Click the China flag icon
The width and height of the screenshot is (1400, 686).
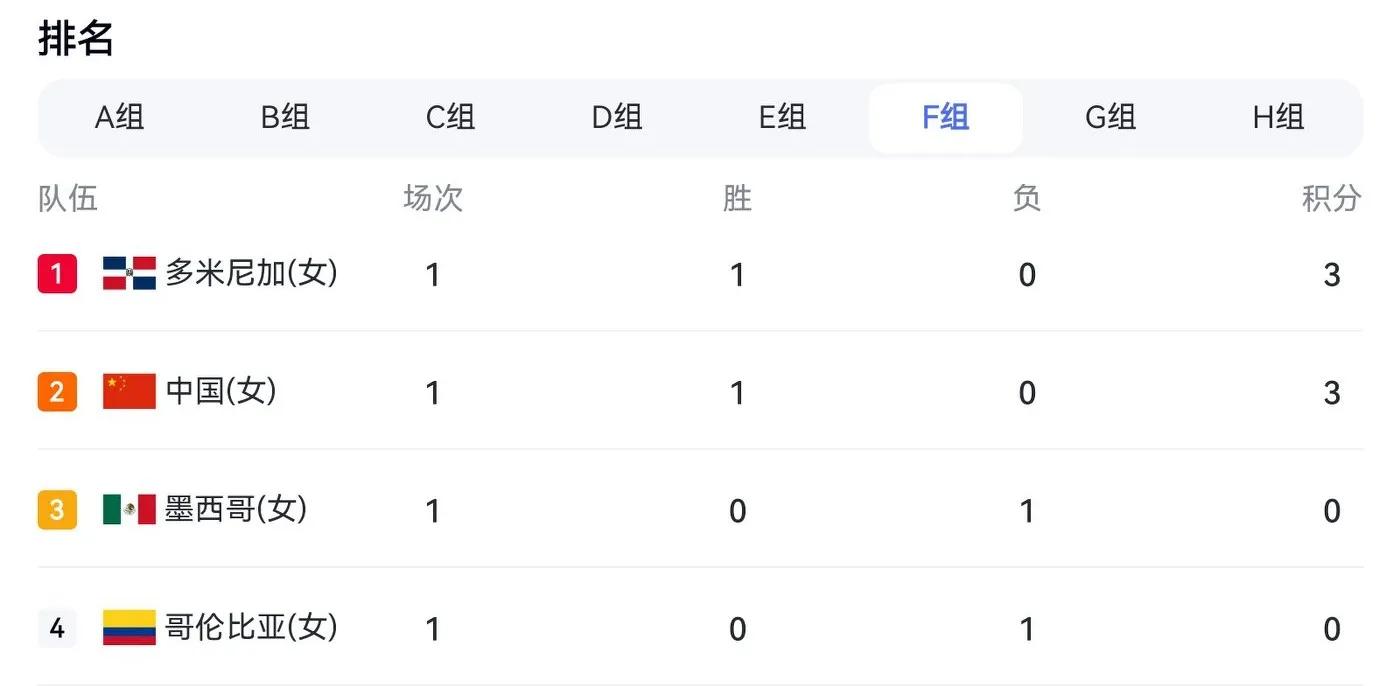[129, 391]
